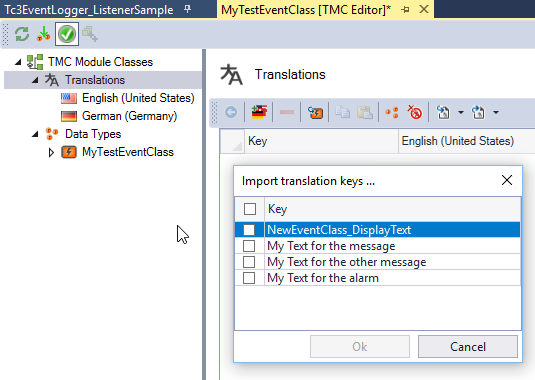Image resolution: width=535 pixels, height=380 pixels.
Task: Click the import translation keys event icon
Action: point(315,112)
